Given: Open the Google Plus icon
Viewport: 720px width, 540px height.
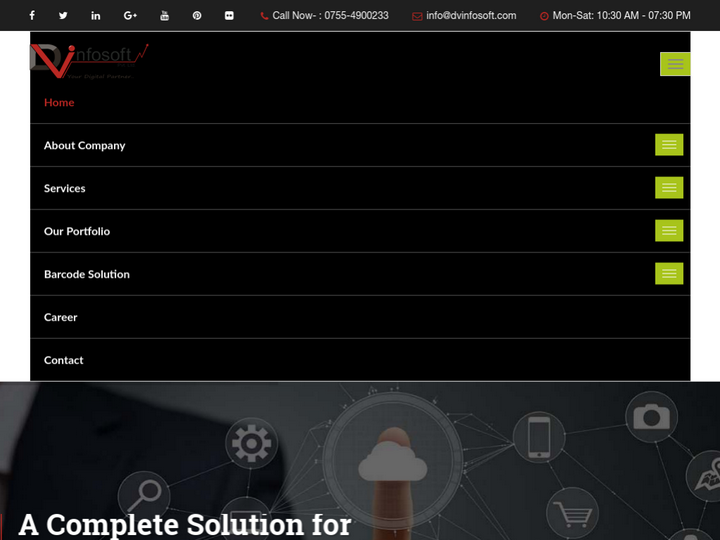Looking at the screenshot, I should (x=130, y=16).
